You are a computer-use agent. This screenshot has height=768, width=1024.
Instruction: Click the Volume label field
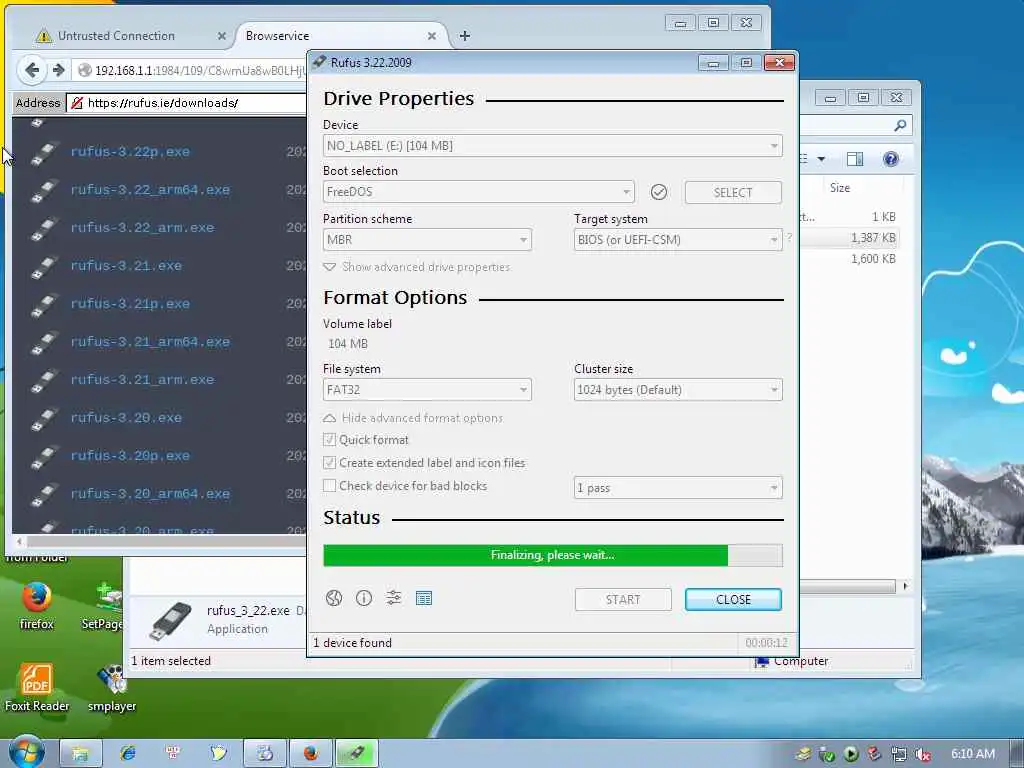click(552, 344)
